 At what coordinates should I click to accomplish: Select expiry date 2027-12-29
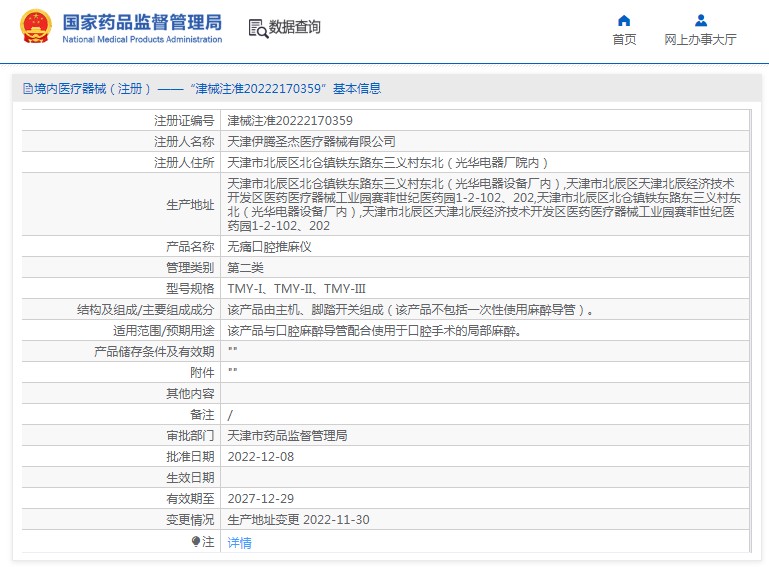tap(260, 499)
